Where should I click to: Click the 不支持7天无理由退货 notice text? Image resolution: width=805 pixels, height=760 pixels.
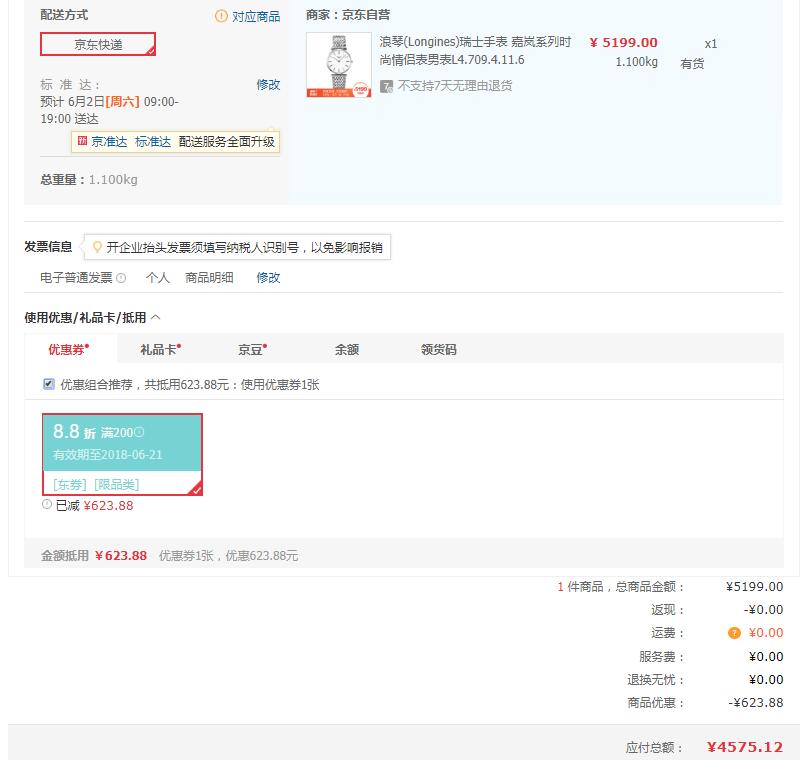(455, 86)
